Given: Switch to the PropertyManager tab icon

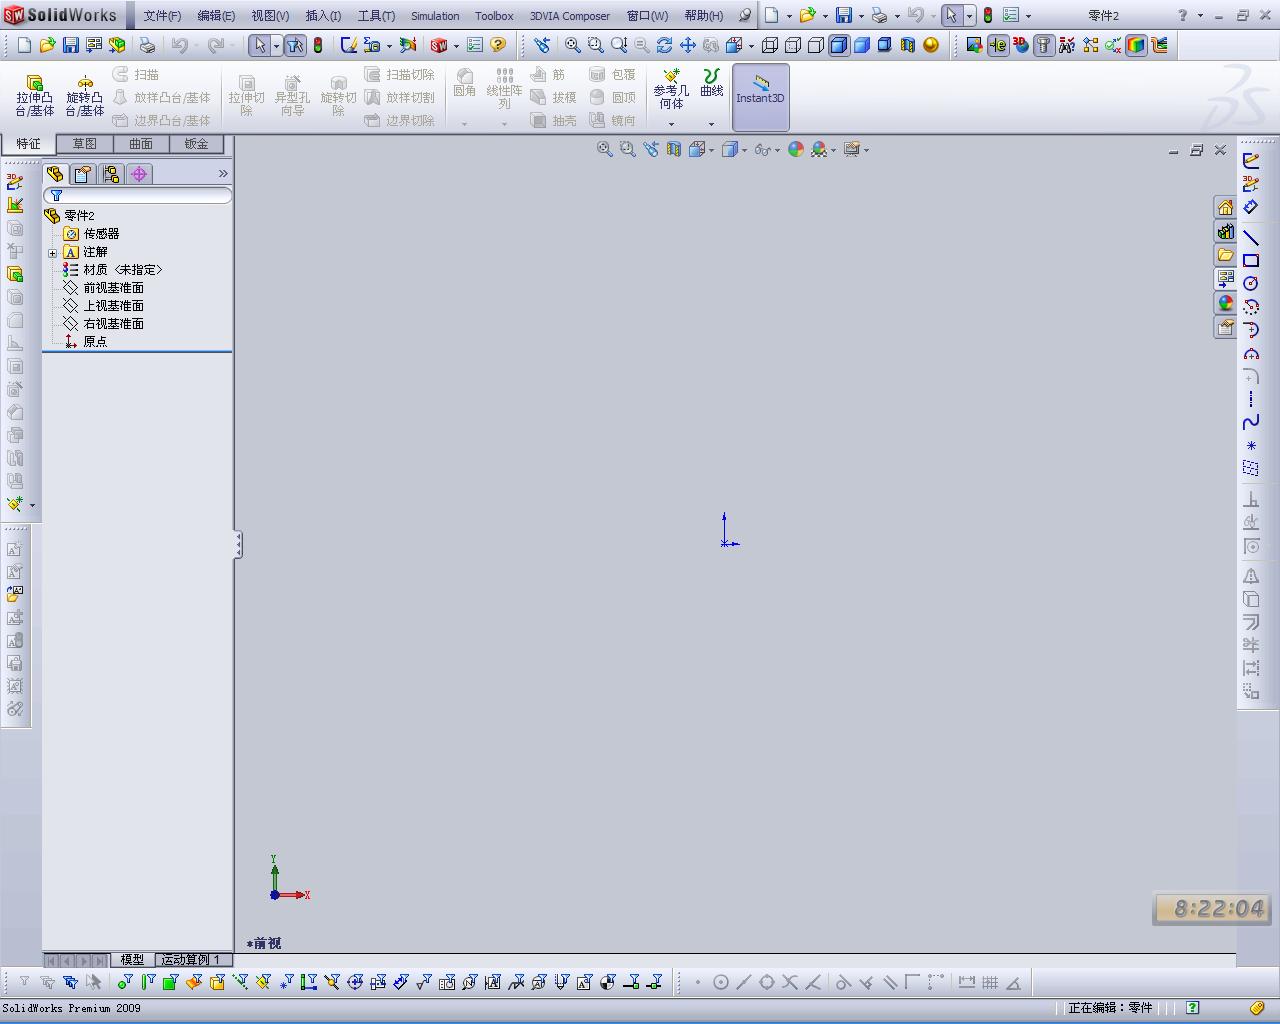Looking at the screenshot, I should pos(83,174).
